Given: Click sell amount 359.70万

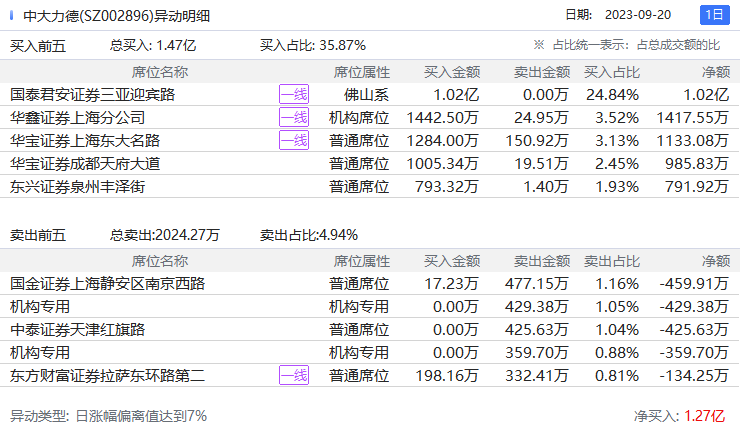Looking at the screenshot, I should (x=537, y=353).
